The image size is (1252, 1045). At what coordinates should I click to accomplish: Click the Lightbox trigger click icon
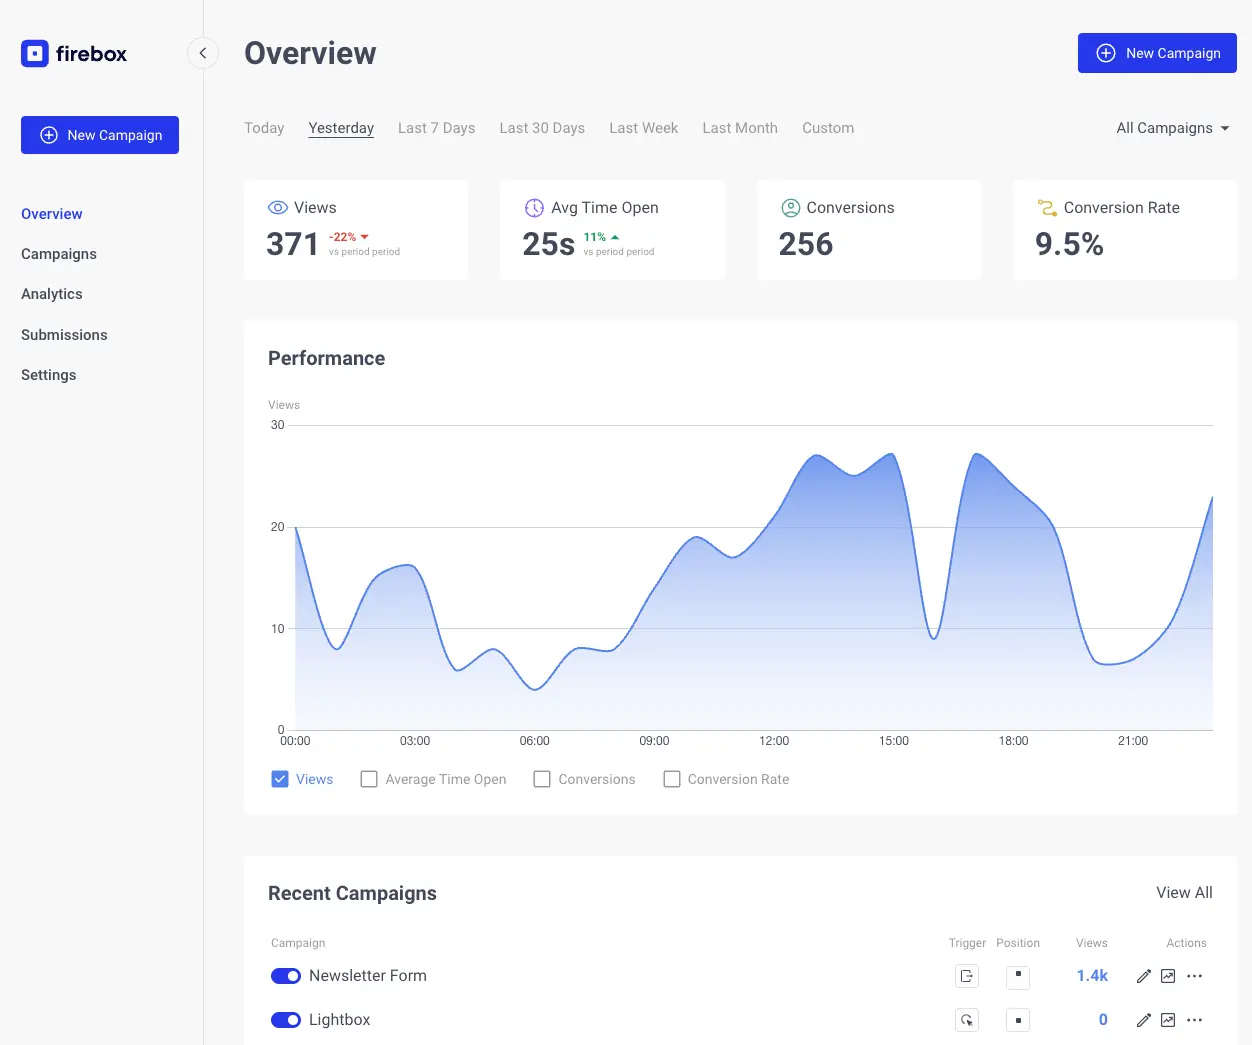click(x=967, y=1020)
